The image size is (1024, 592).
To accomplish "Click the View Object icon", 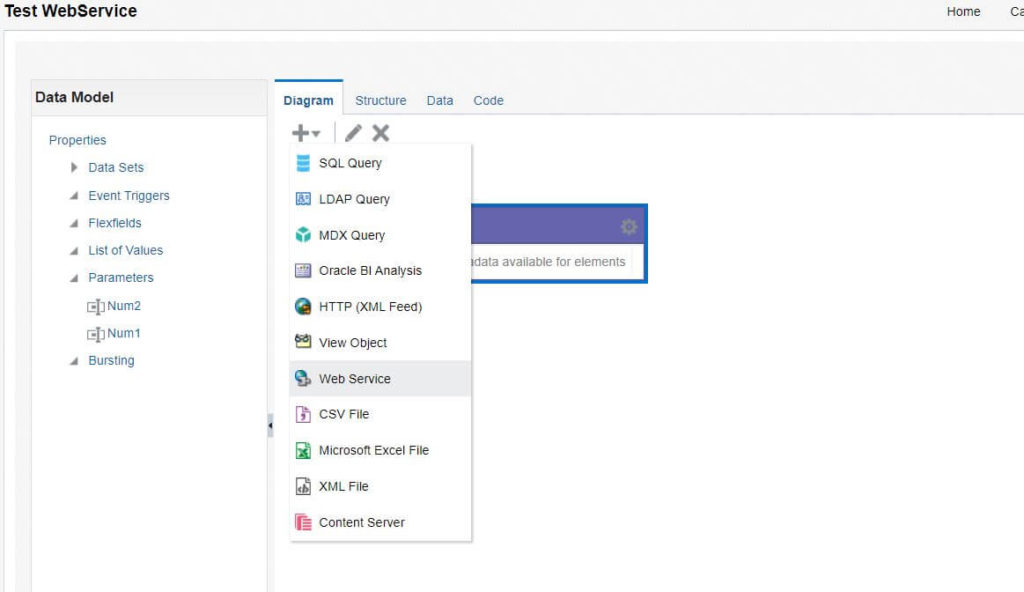I will 303,342.
